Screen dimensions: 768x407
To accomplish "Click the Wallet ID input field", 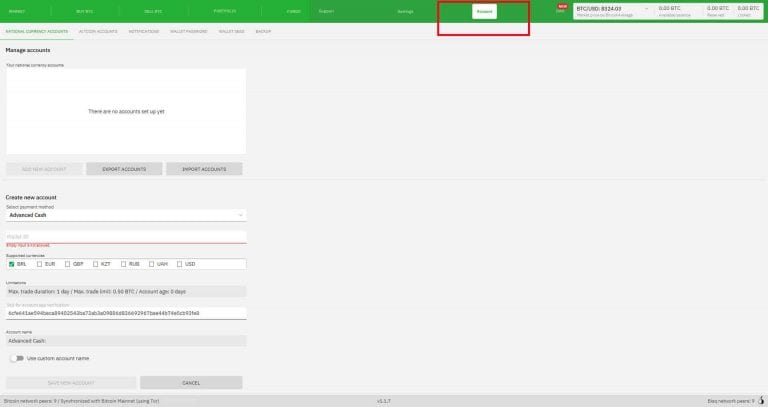I will click(126, 237).
